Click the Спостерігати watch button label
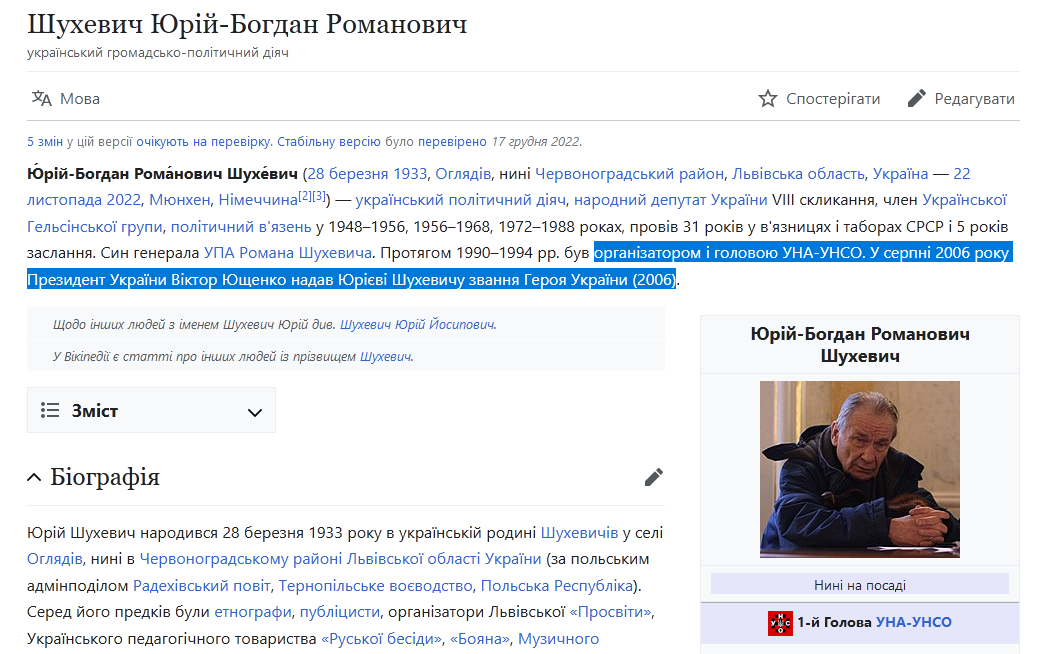 click(833, 99)
